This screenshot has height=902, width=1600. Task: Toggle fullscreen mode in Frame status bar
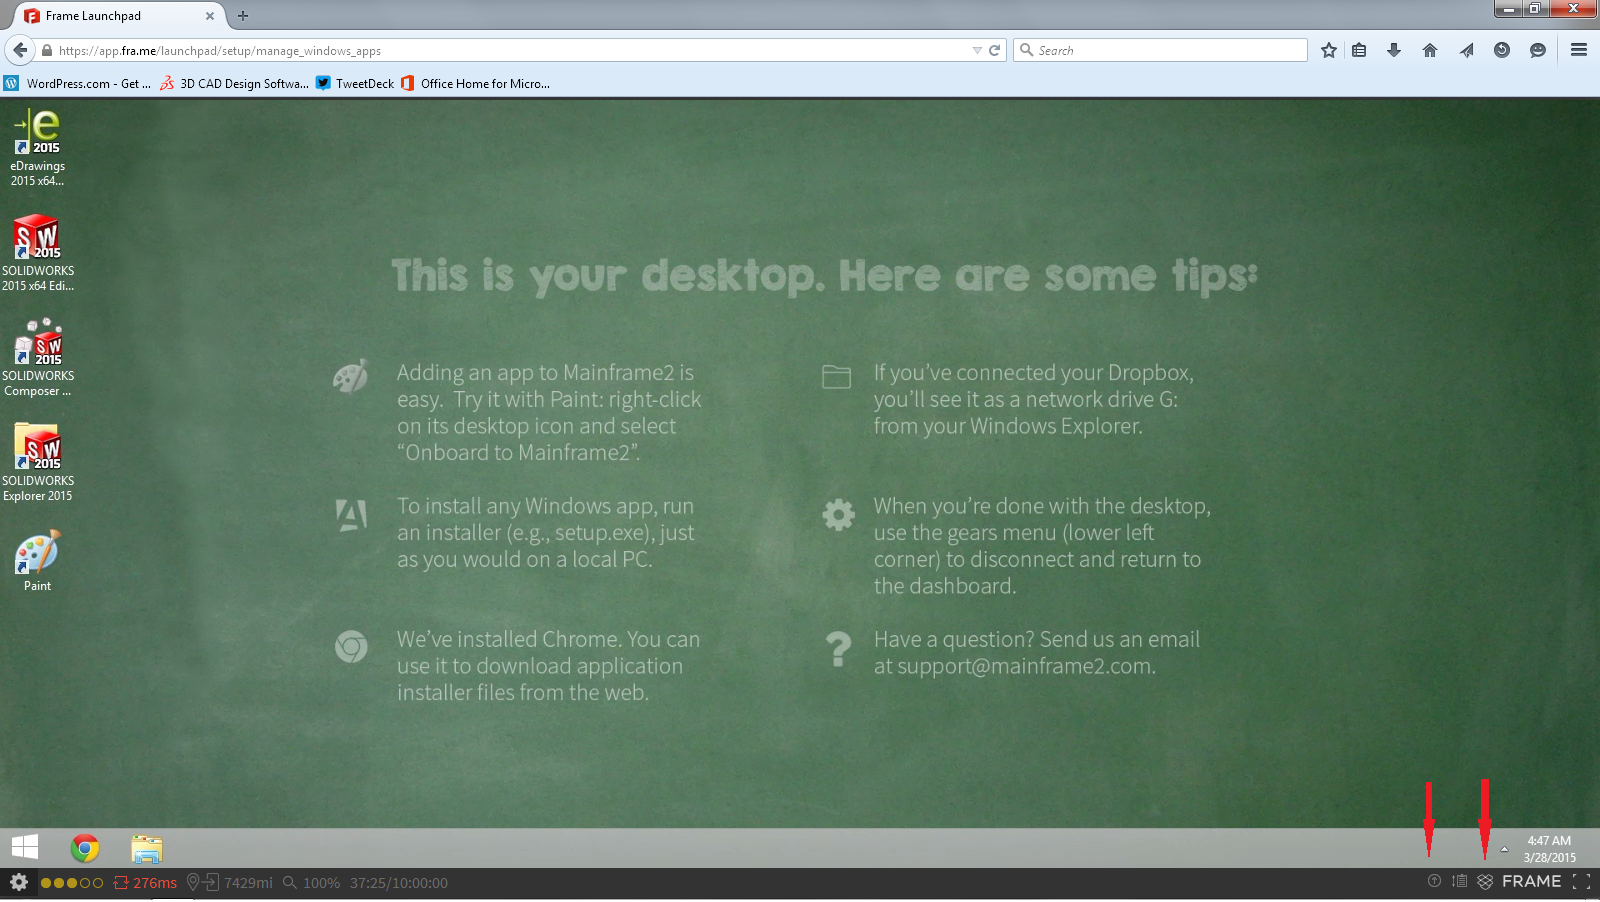[x=1581, y=881]
